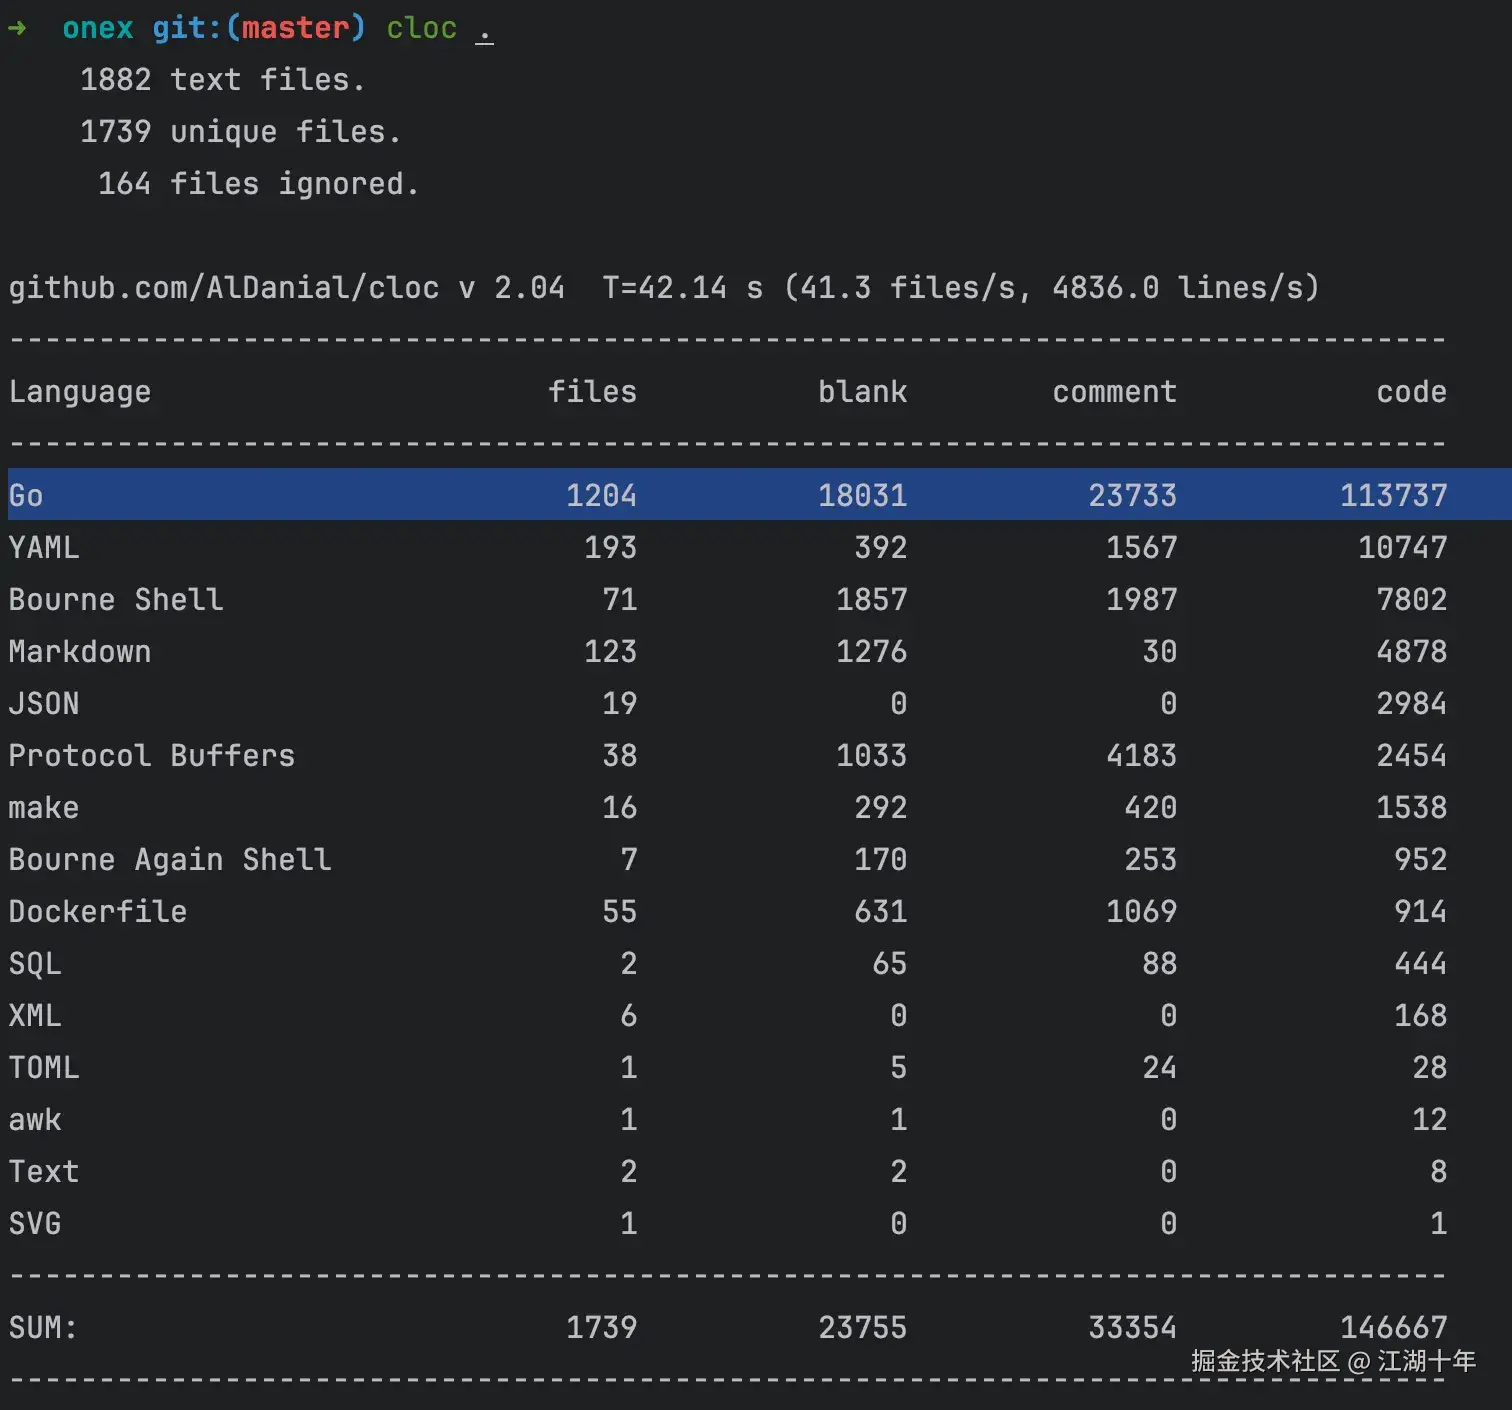Click the '1882 text files.' line
The width and height of the screenshot is (1512, 1410).
(222, 80)
